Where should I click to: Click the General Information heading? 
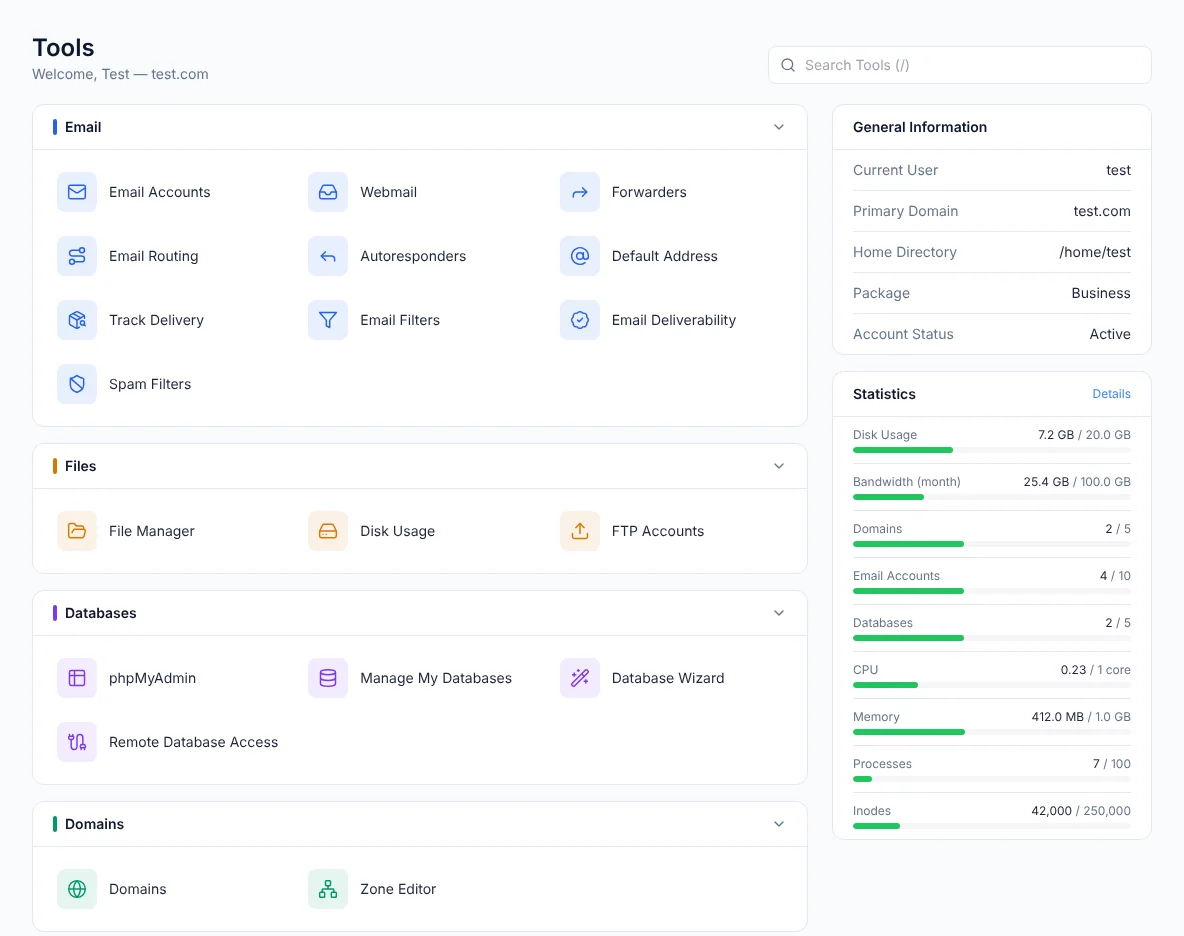point(920,127)
